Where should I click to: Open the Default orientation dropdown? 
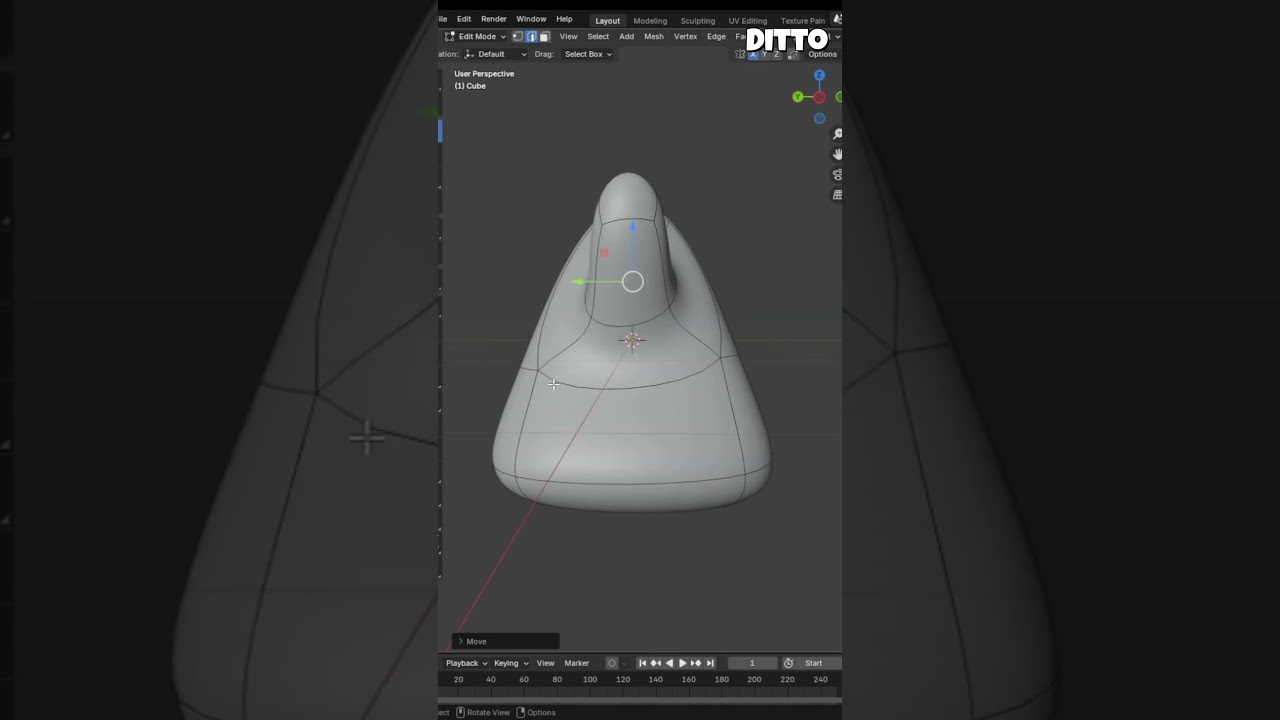[x=496, y=54]
